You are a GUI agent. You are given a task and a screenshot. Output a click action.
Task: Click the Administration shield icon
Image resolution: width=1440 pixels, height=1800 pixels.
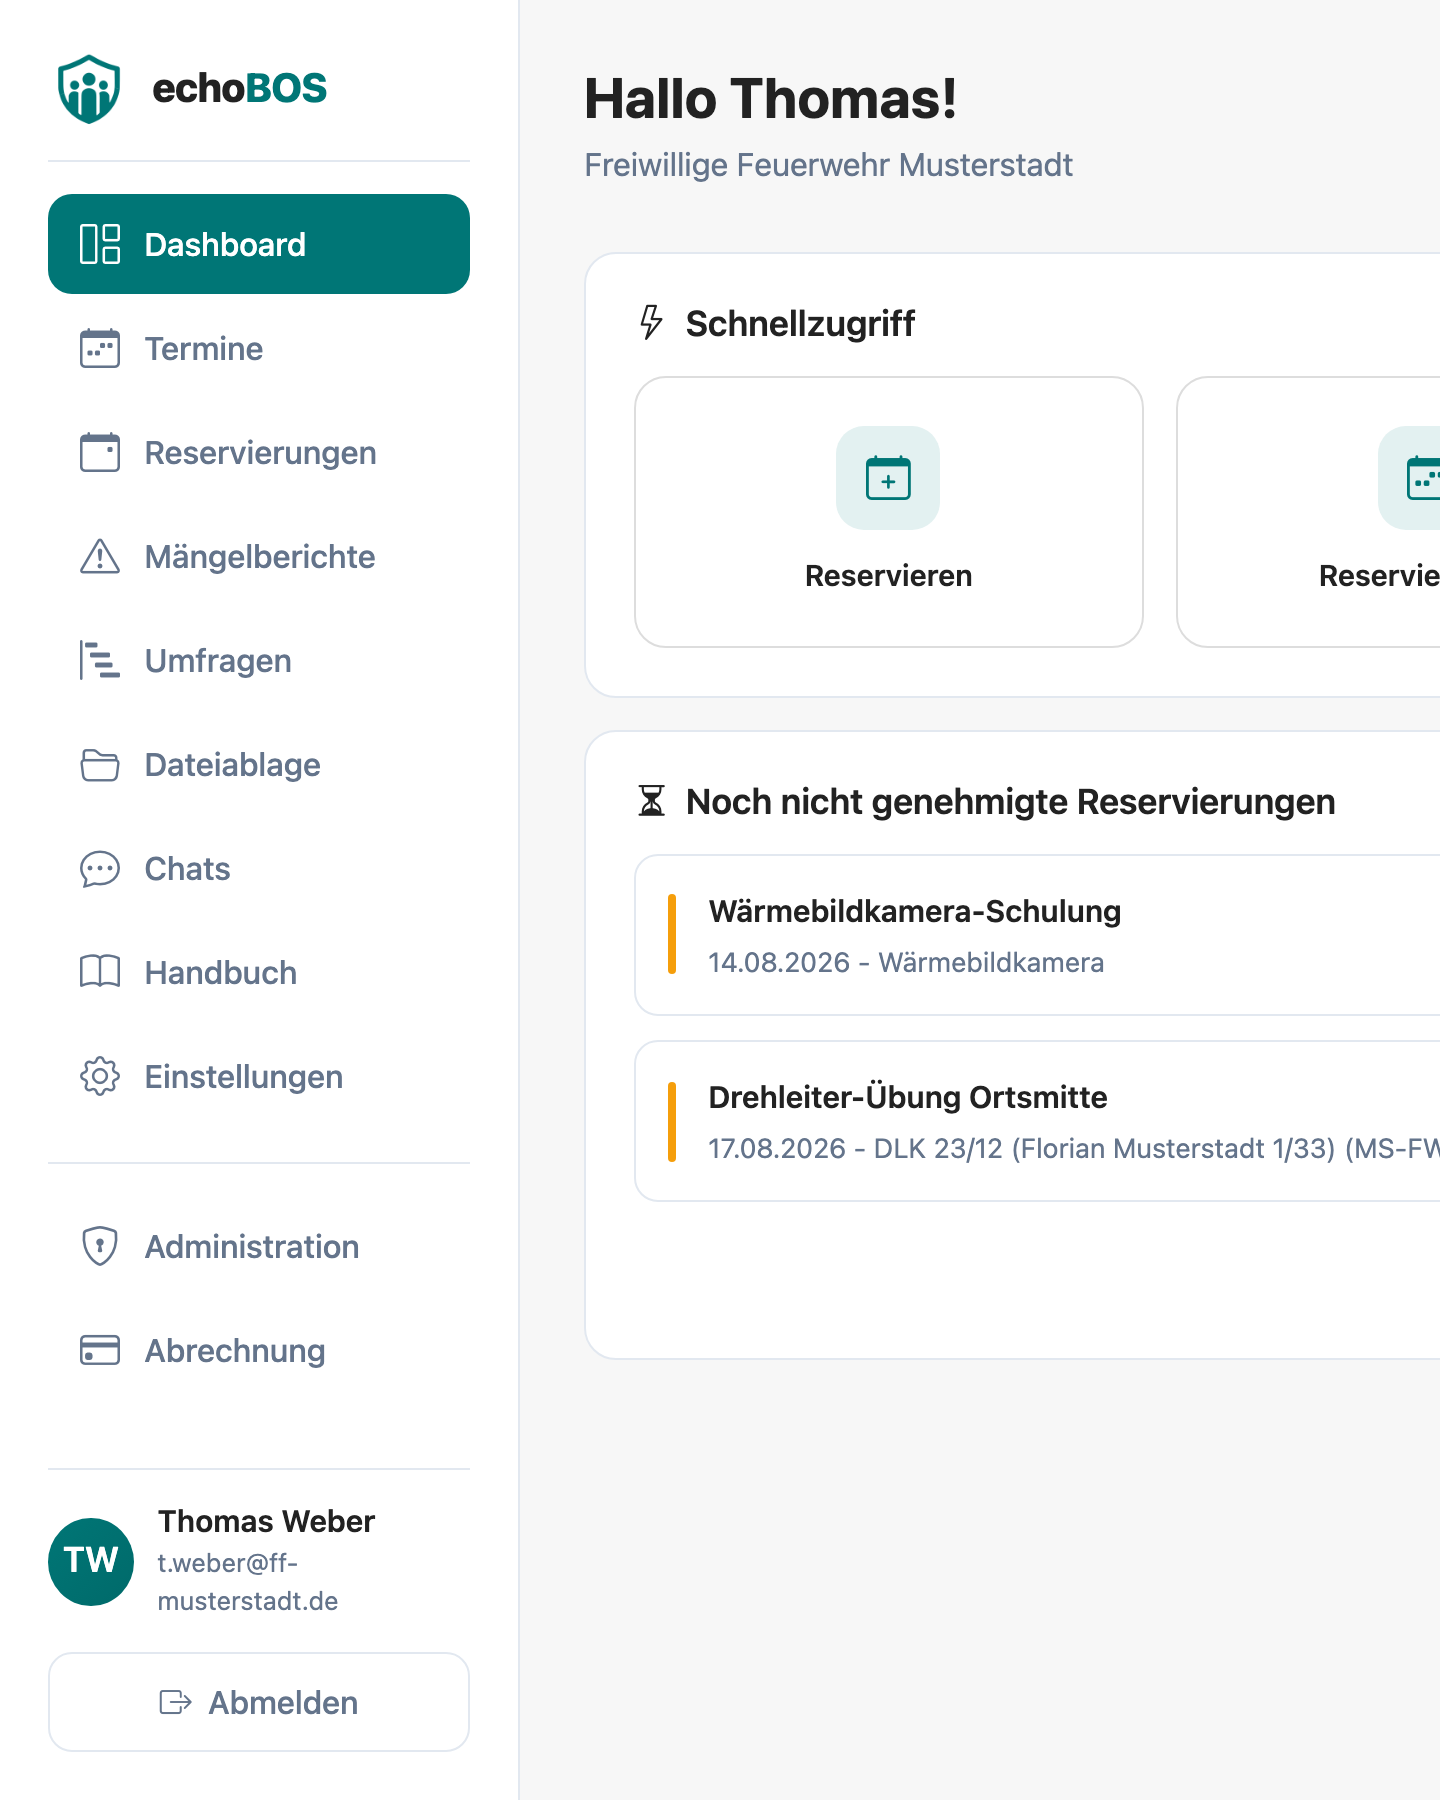100,1246
